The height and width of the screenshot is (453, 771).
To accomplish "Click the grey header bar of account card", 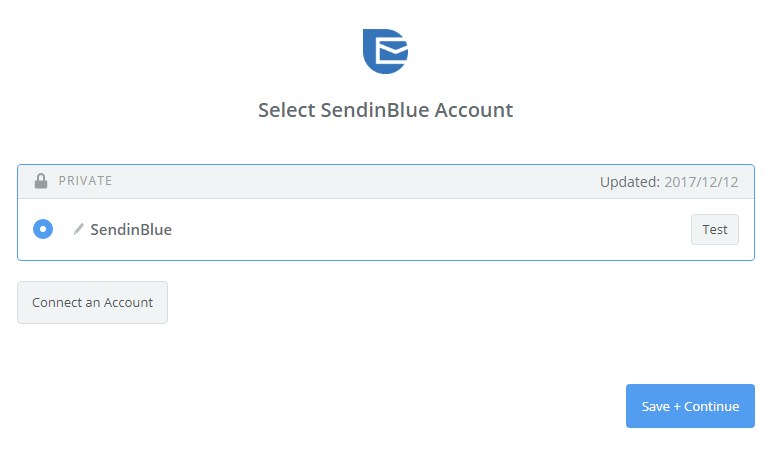I will coord(350,181).
